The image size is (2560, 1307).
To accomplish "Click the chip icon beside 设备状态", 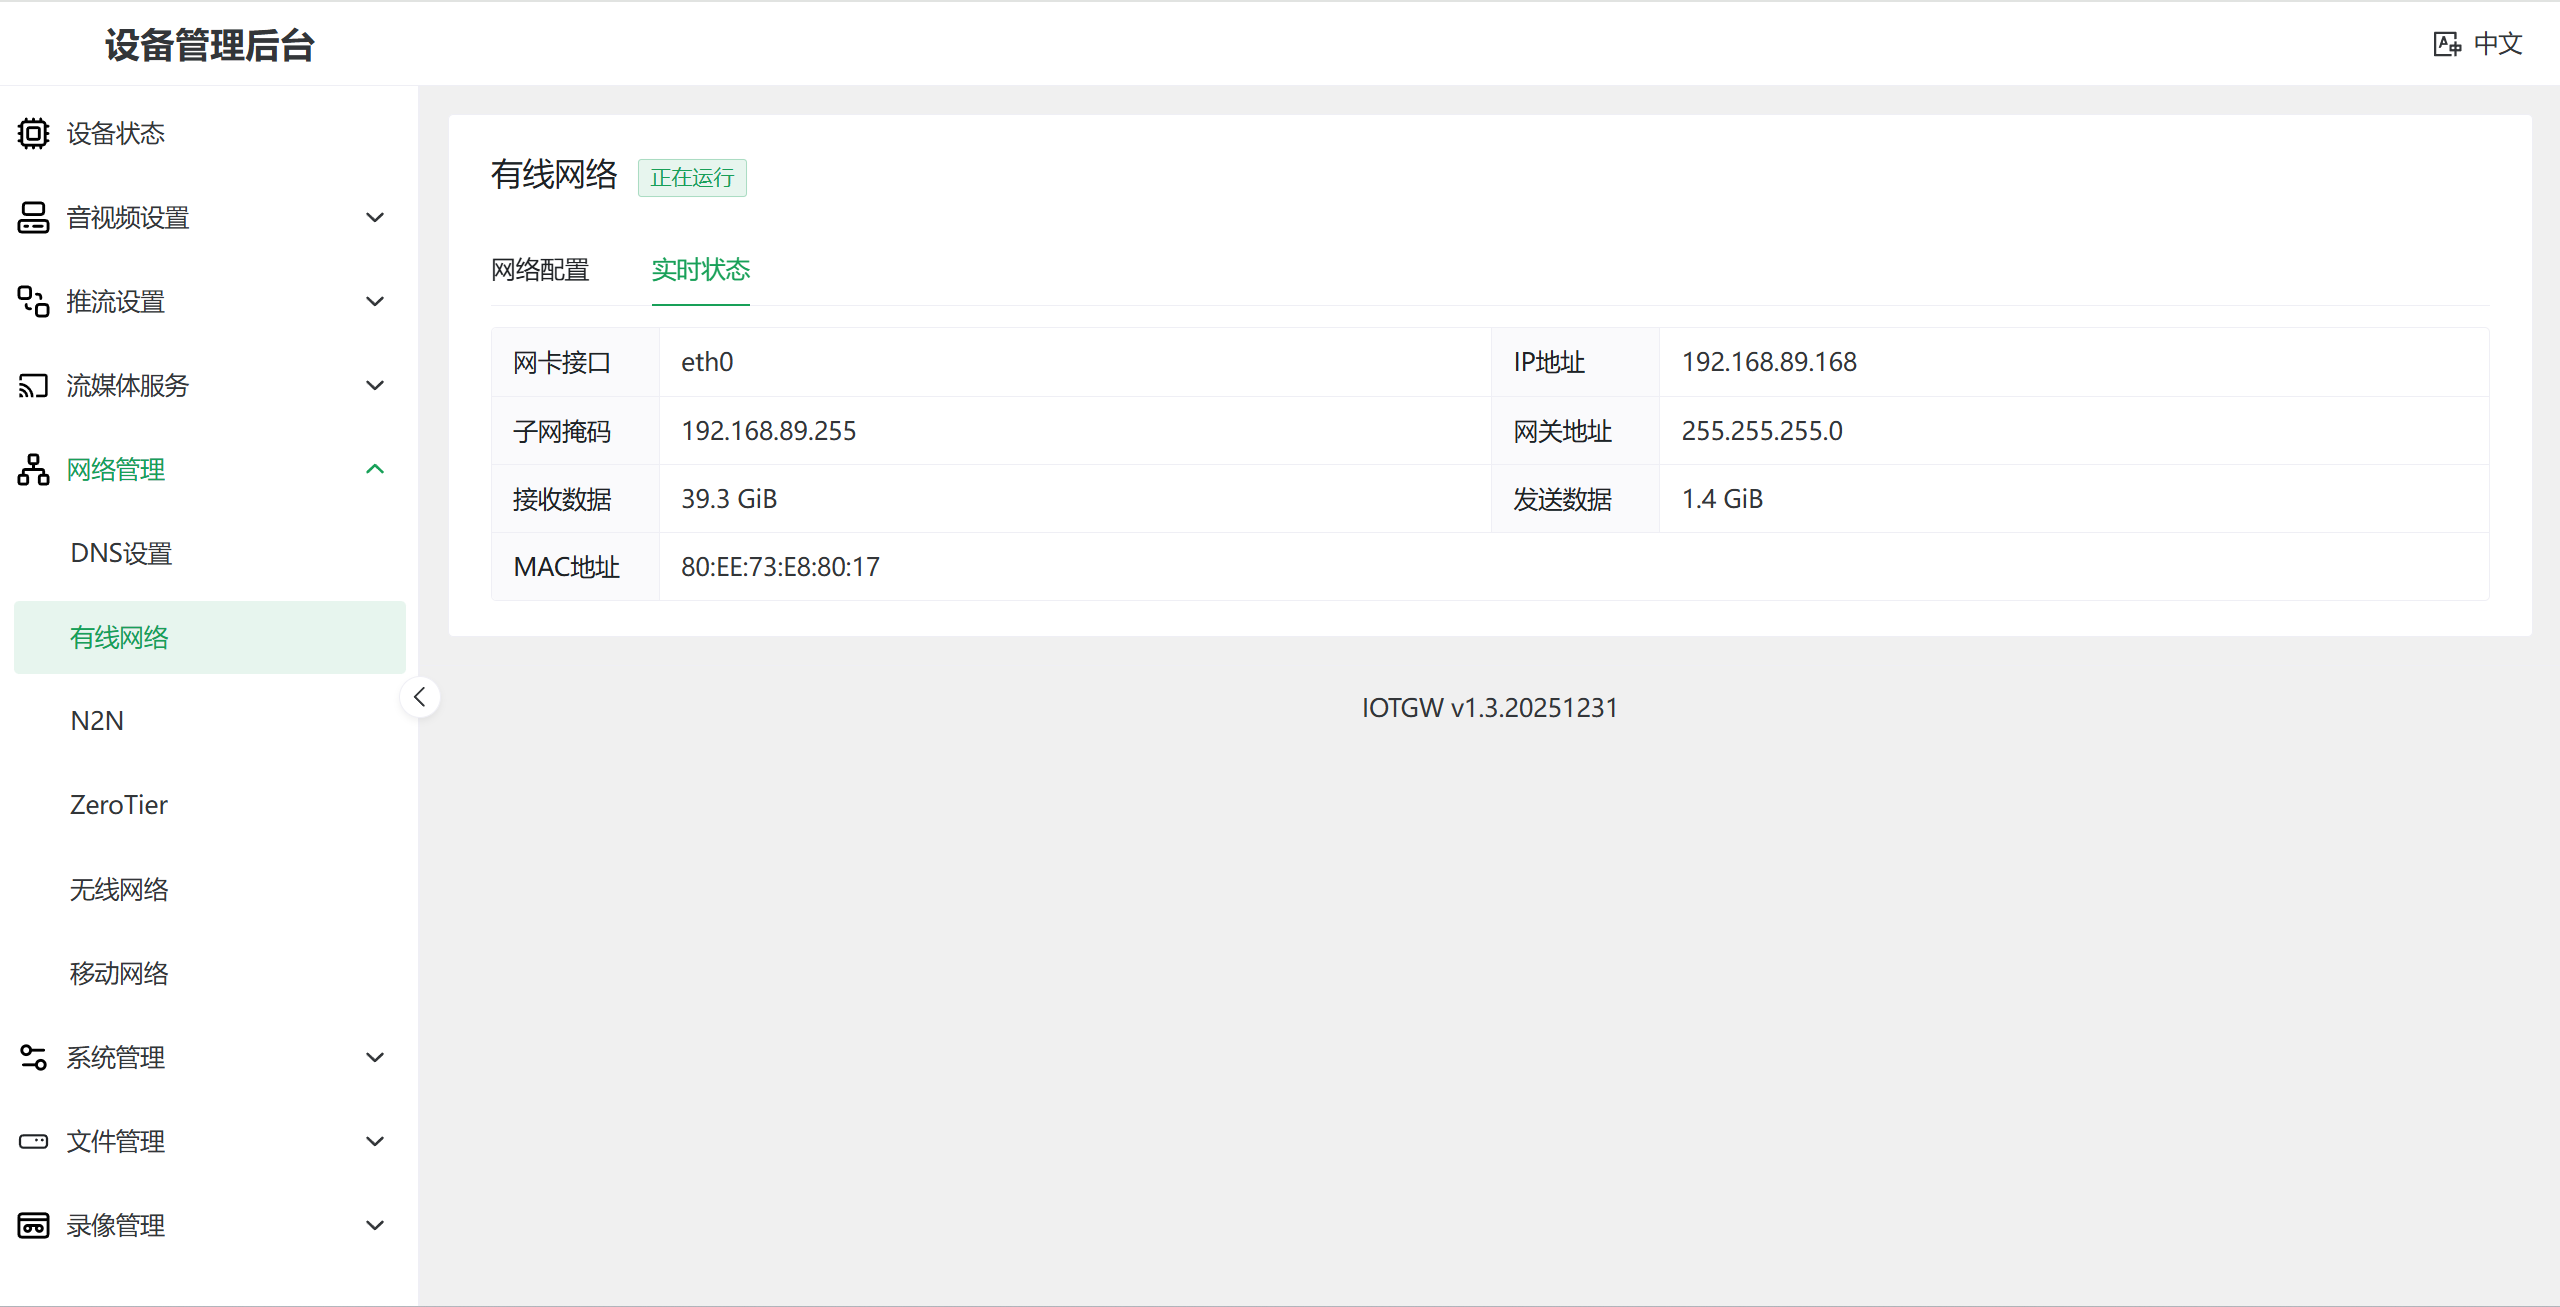I will pyautogui.click(x=33, y=133).
